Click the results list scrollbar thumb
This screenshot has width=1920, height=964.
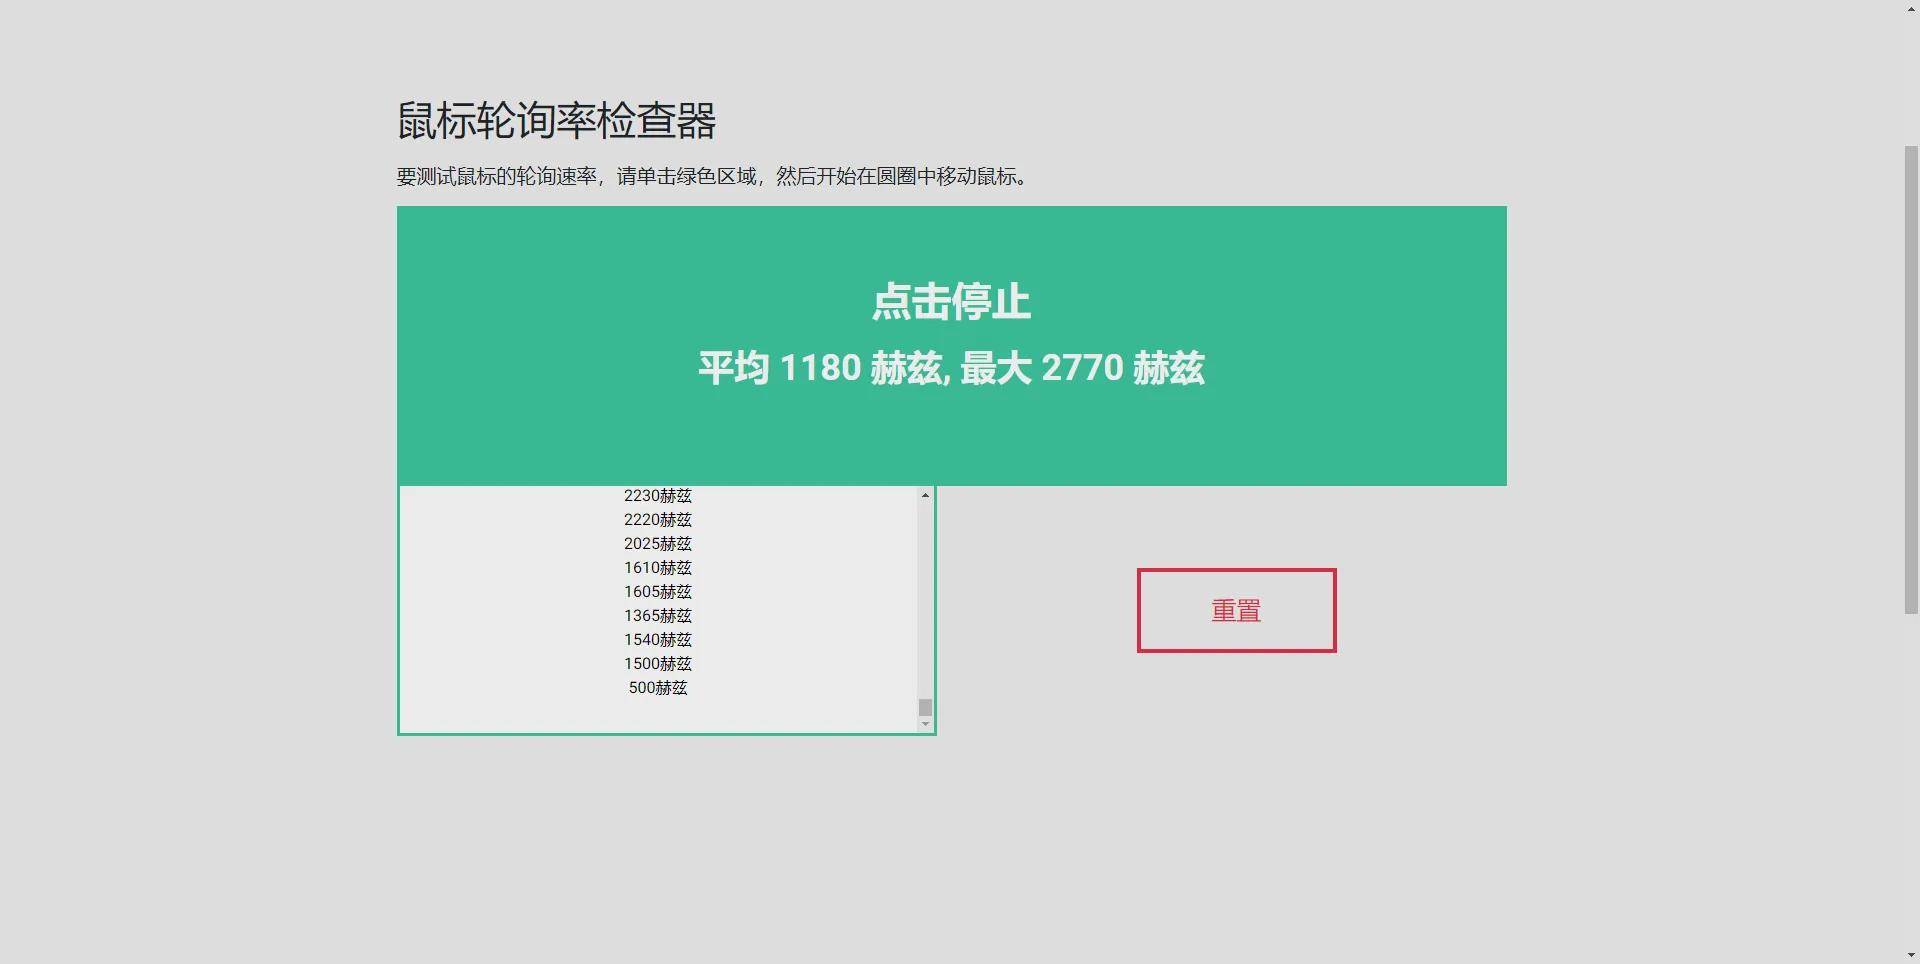pyautogui.click(x=925, y=707)
